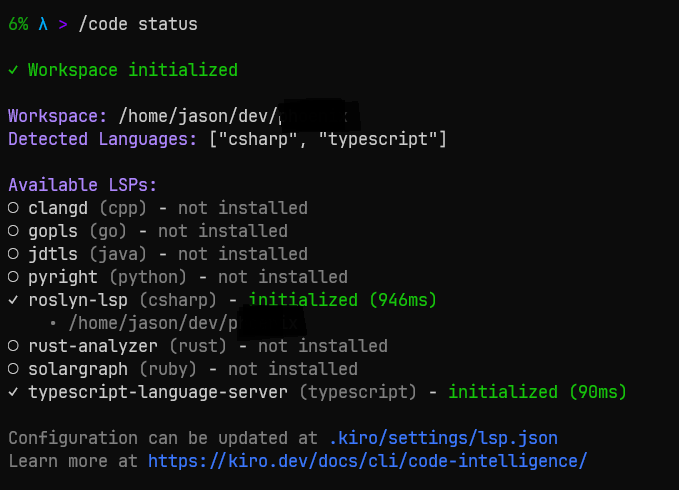Click the checkmark beside roslyn-lsp
679x490 pixels.
click(x=13, y=300)
